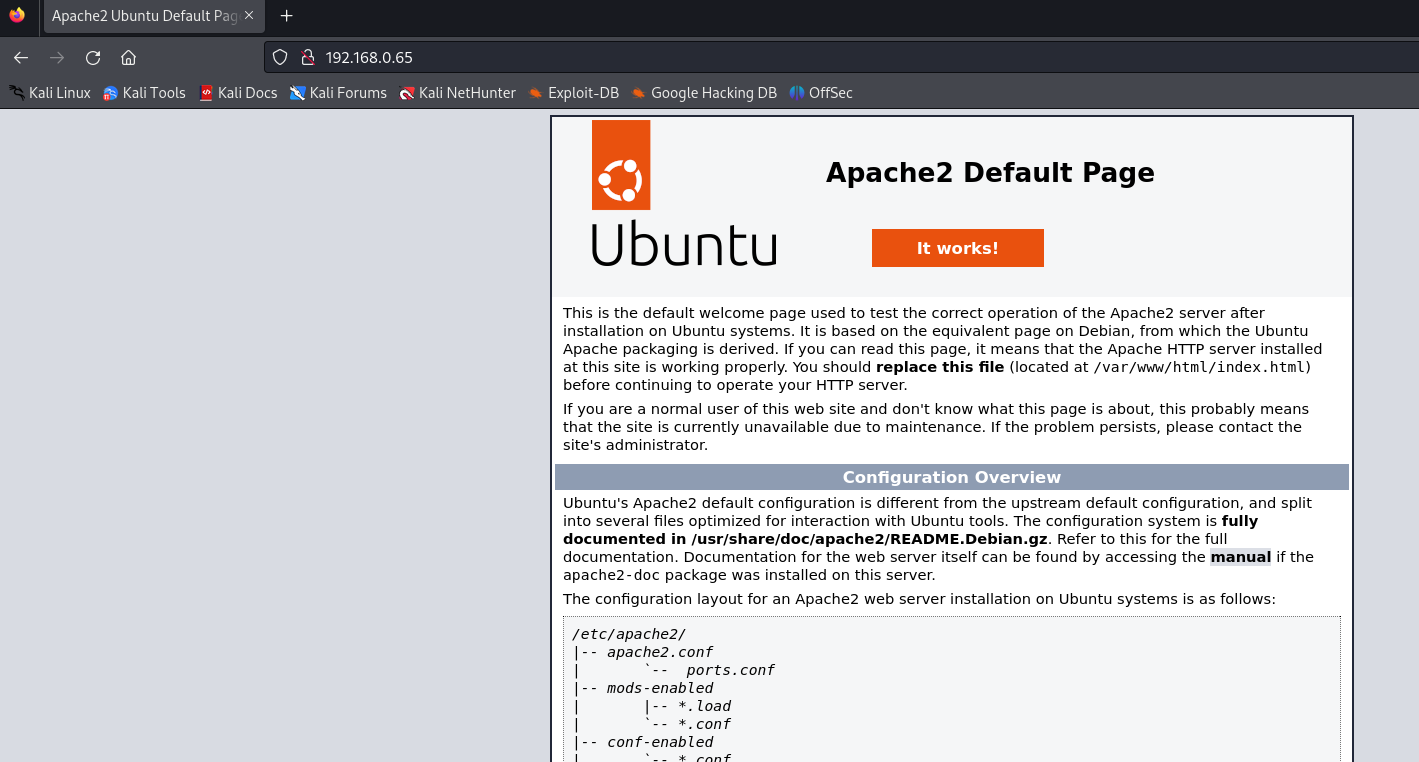
Task: Click the orange It works! banner
Action: coord(958,248)
